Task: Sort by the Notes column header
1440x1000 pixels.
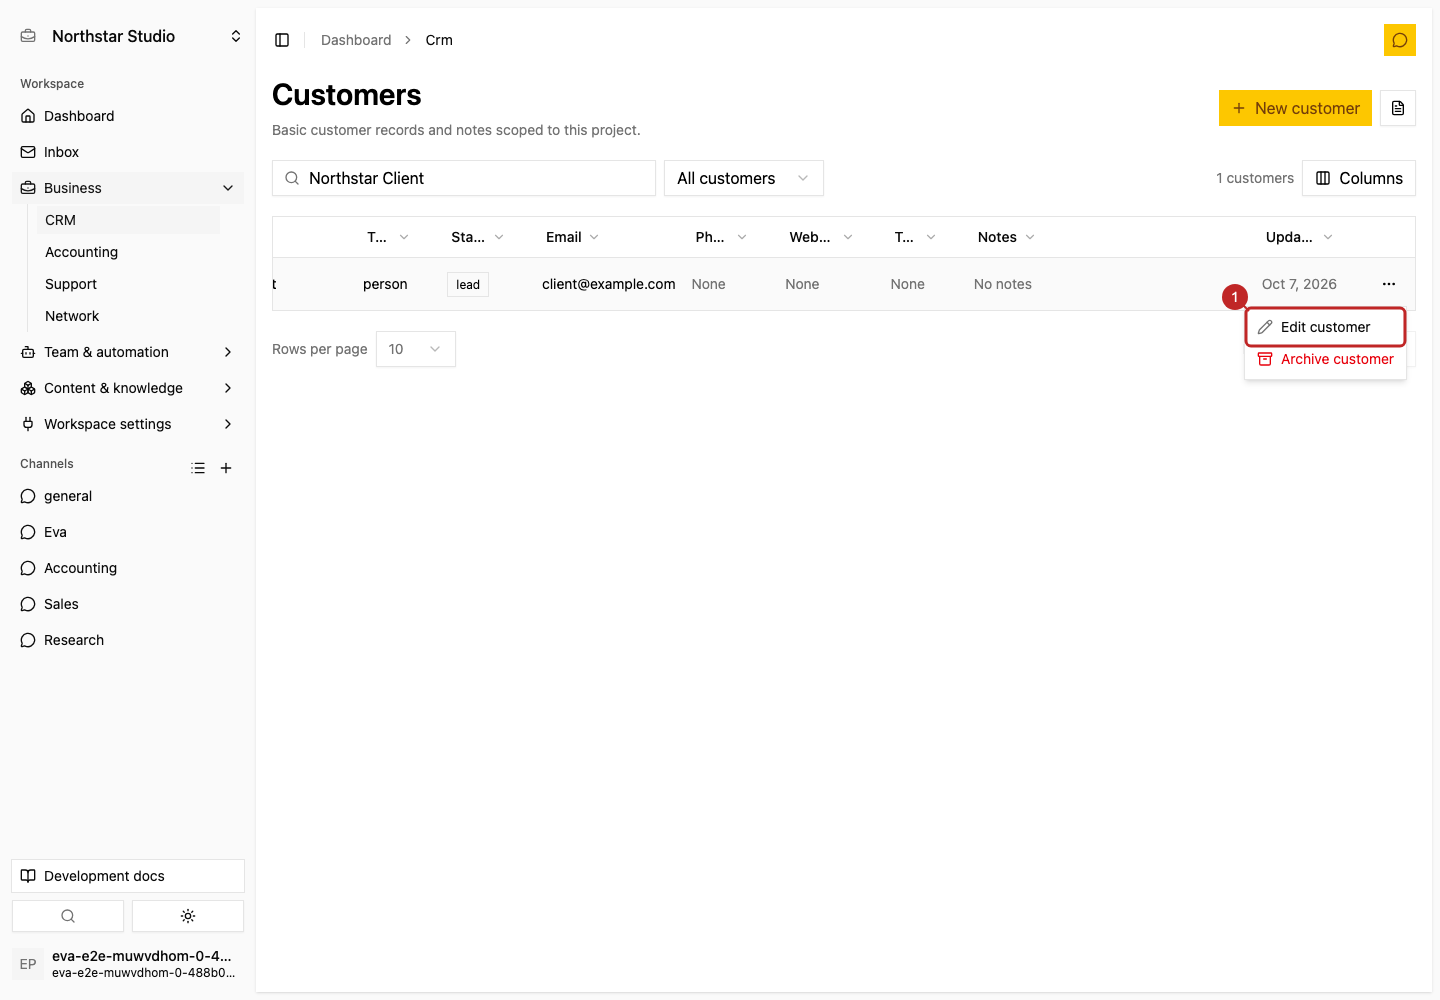Action: coord(1006,237)
